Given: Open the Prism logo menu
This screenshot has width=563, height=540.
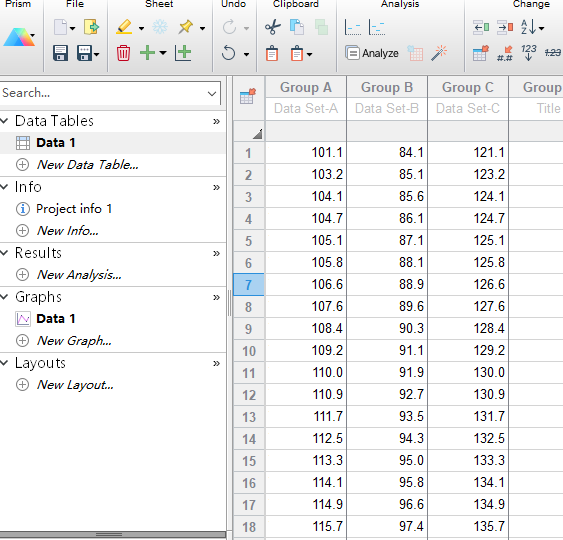Looking at the screenshot, I should pyautogui.click(x=19, y=37).
